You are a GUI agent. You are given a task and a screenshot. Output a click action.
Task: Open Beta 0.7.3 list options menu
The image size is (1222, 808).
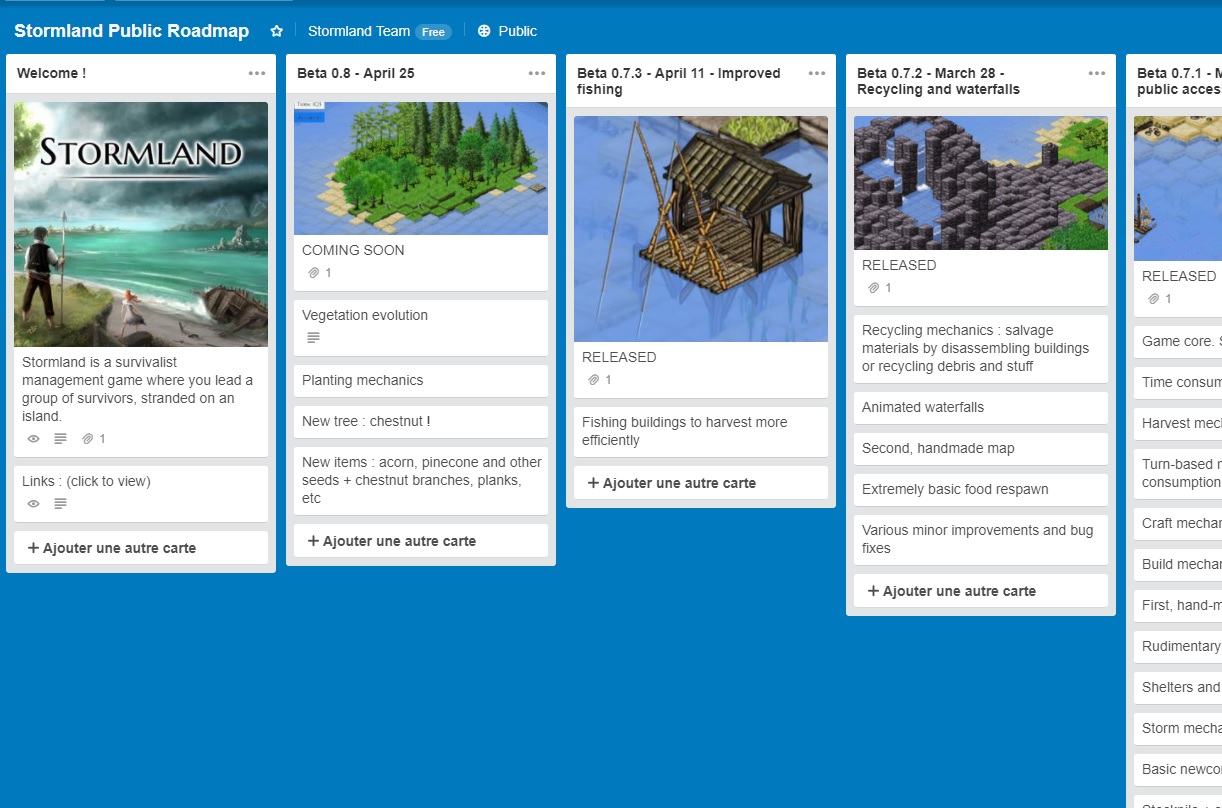(x=817, y=73)
